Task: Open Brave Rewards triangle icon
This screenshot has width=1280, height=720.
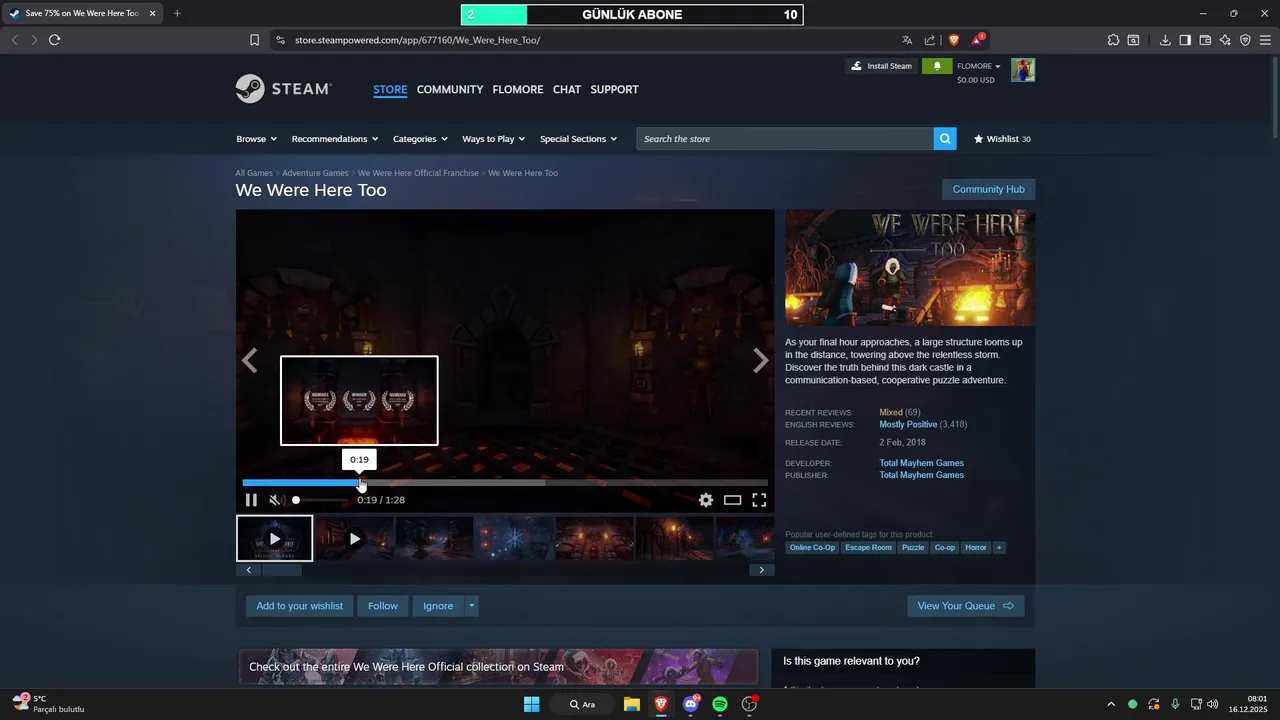Action: (x=978, y=40)
